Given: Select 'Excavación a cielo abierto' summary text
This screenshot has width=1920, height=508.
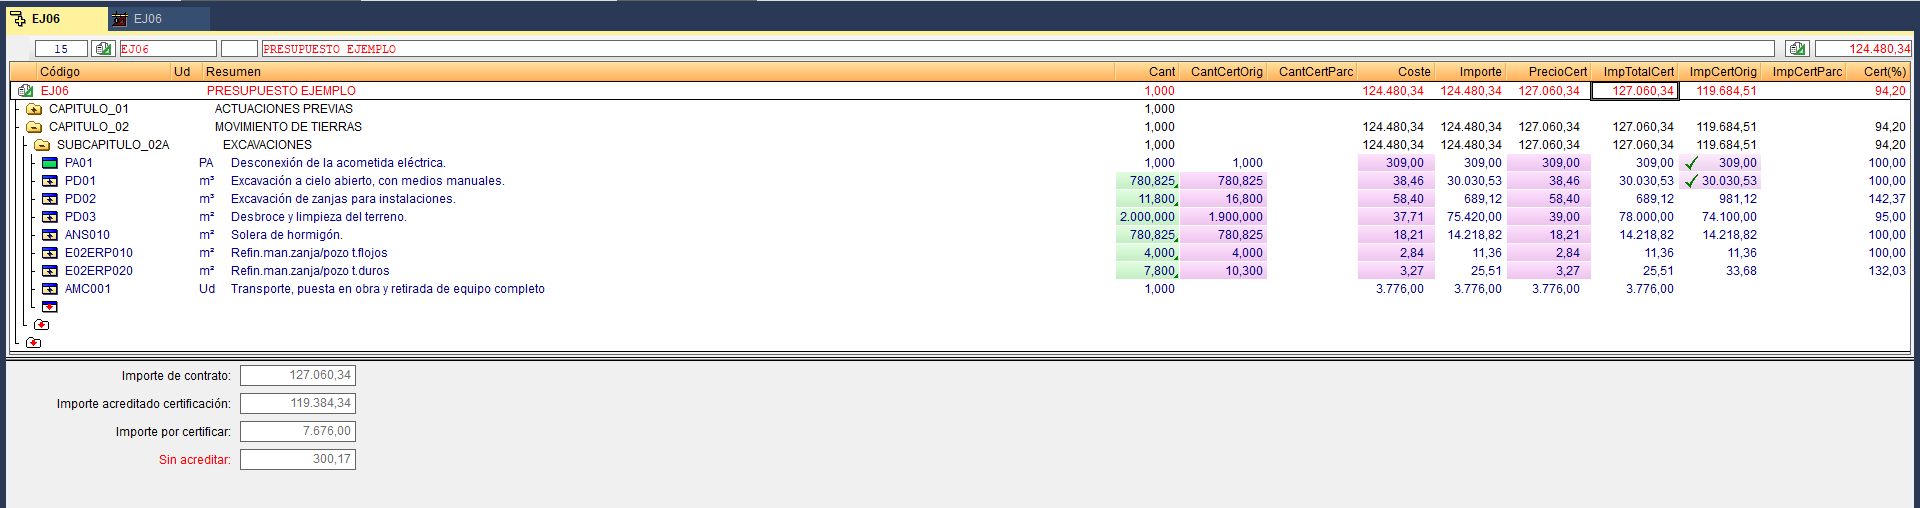Looking at the screenshot, I should point(367,181).
